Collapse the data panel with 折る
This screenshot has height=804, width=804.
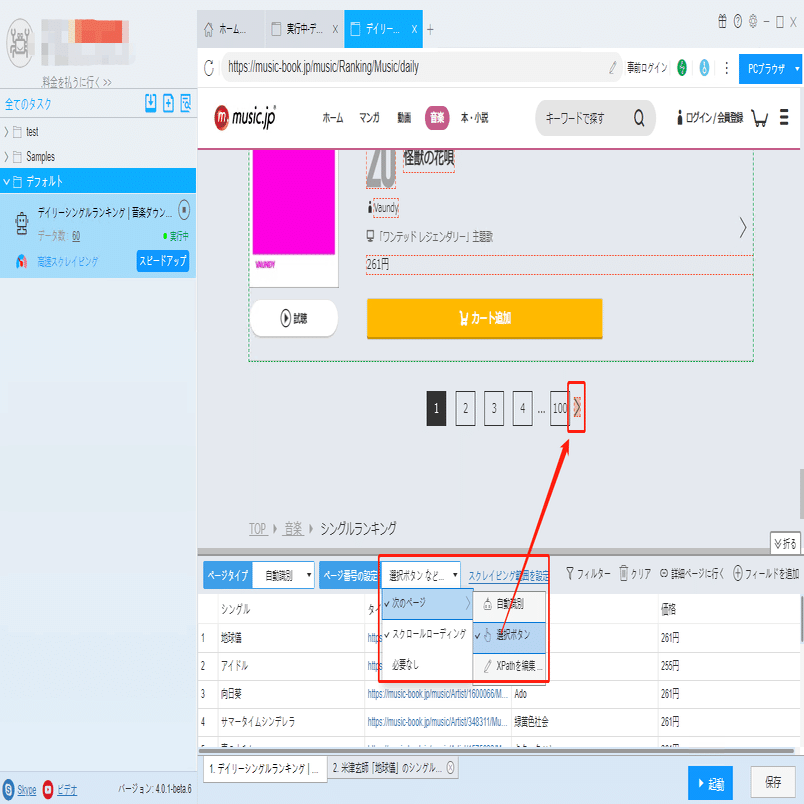(785, 544)
